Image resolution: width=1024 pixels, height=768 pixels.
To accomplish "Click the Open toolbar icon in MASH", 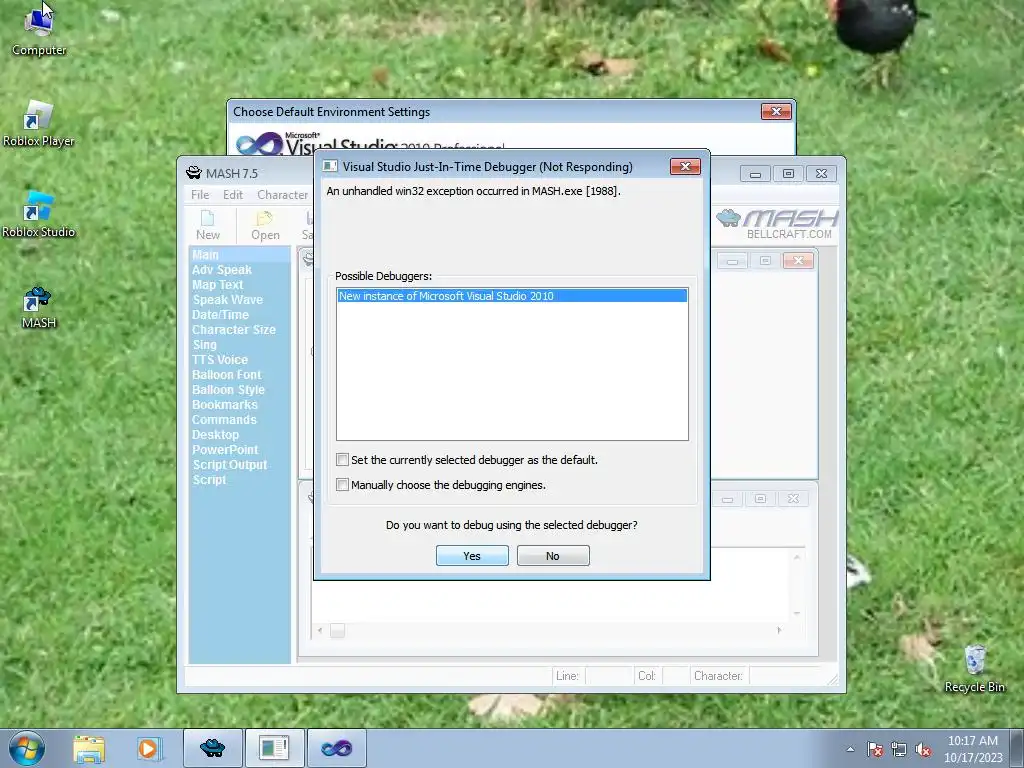I will pyautogui.click(x=265, y=225).
